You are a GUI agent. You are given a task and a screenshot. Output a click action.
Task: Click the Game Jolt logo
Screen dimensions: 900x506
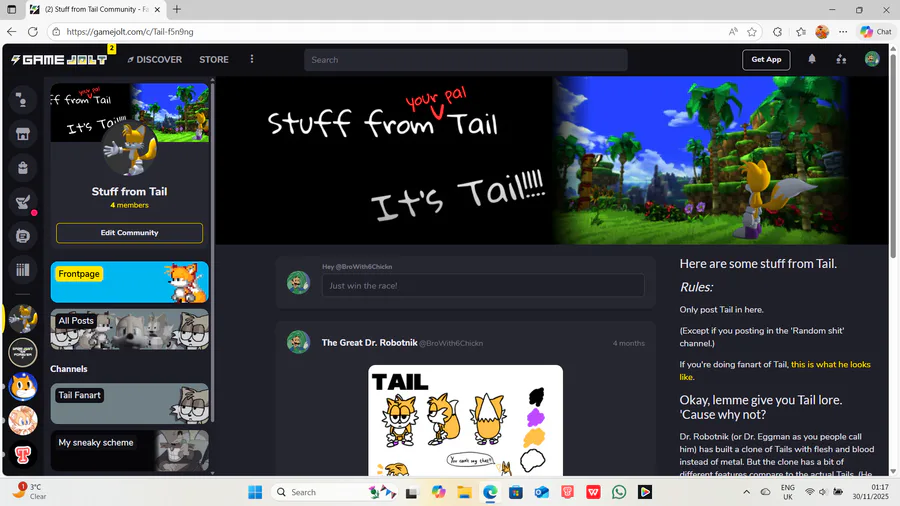[x=59, y=60]
